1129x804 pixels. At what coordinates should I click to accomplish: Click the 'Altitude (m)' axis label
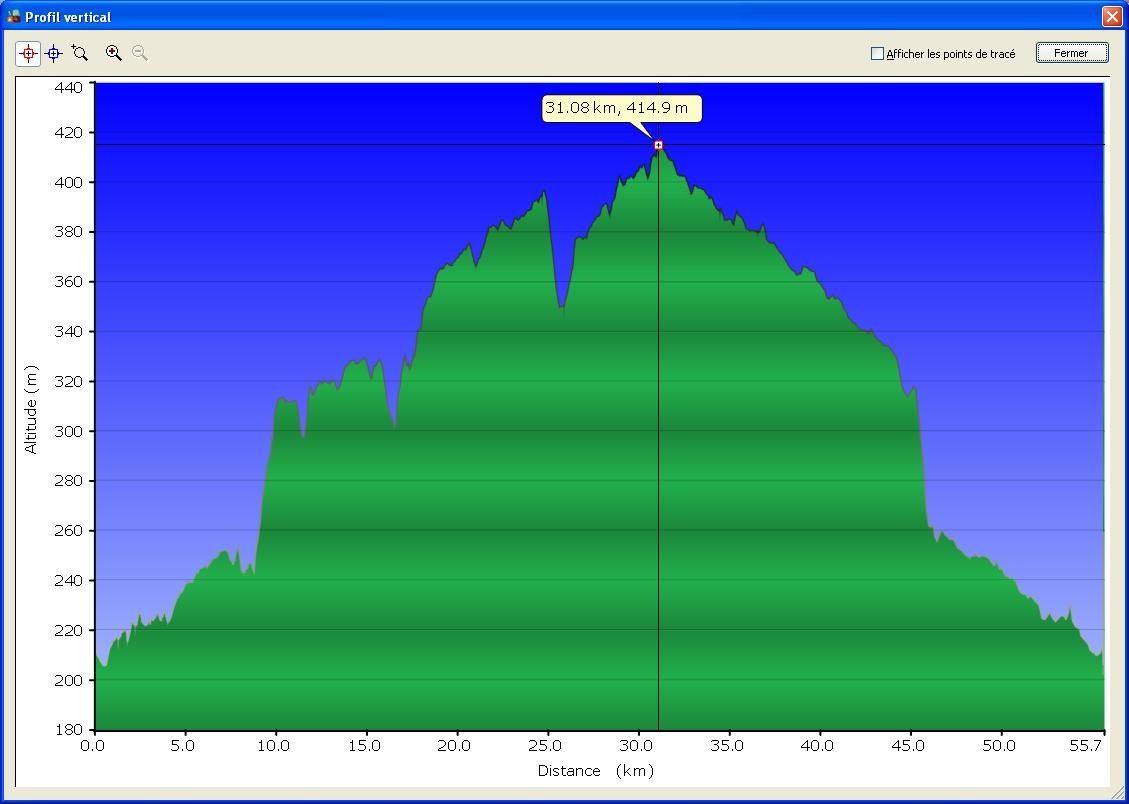31,409
